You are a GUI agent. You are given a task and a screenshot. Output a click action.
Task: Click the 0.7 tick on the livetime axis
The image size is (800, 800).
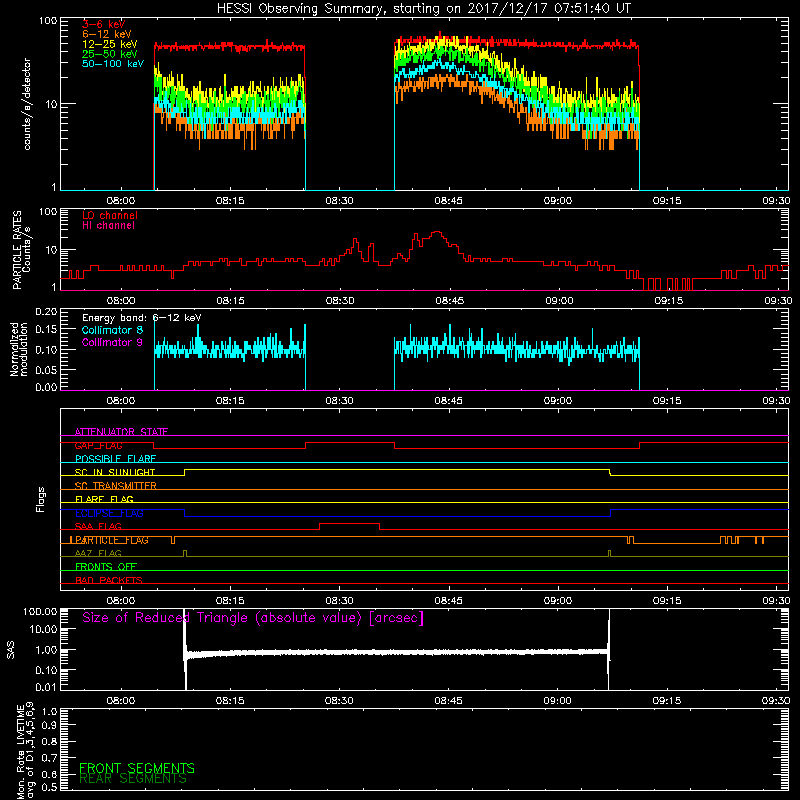click(x=49, y=758)
